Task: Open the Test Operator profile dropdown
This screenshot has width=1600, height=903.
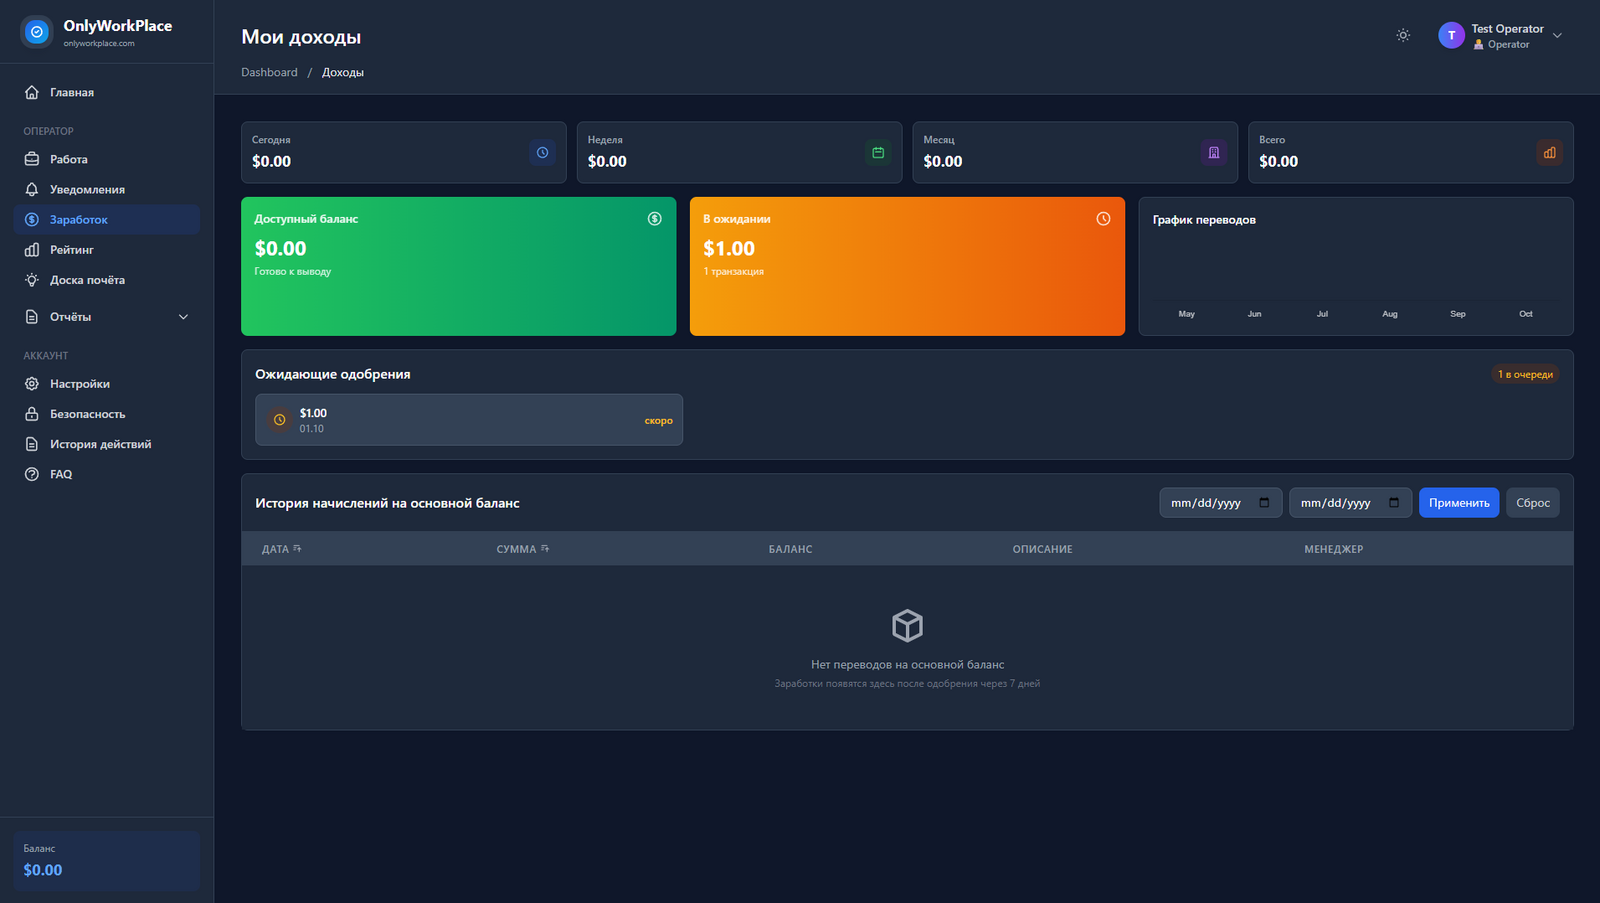Action: click(1500, 36)
